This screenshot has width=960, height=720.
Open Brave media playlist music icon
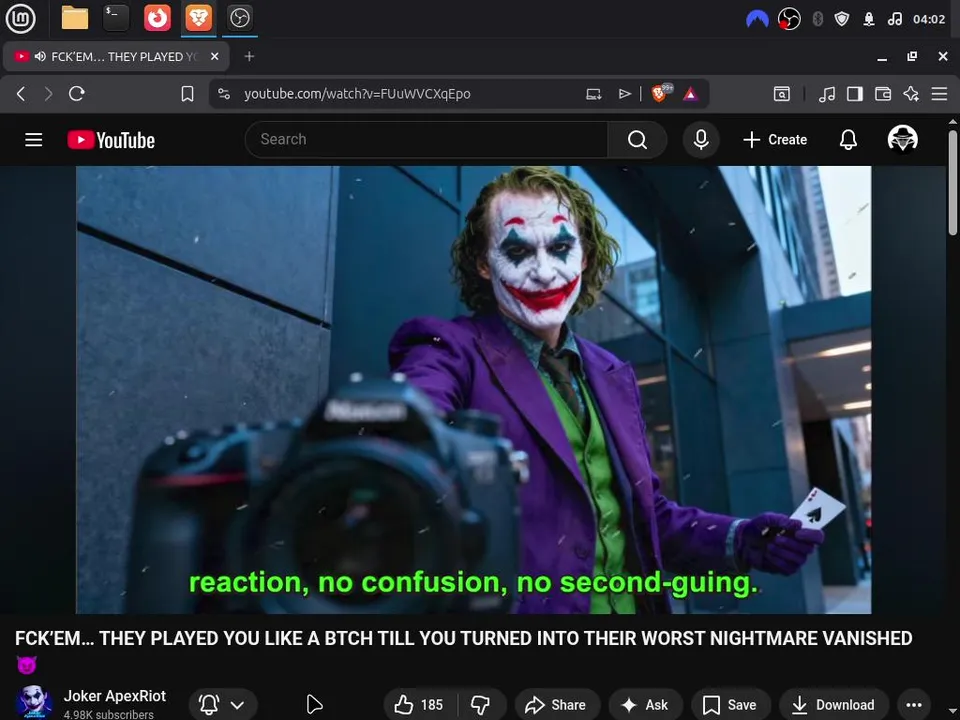pyautogui.click(x=827, y=94)
